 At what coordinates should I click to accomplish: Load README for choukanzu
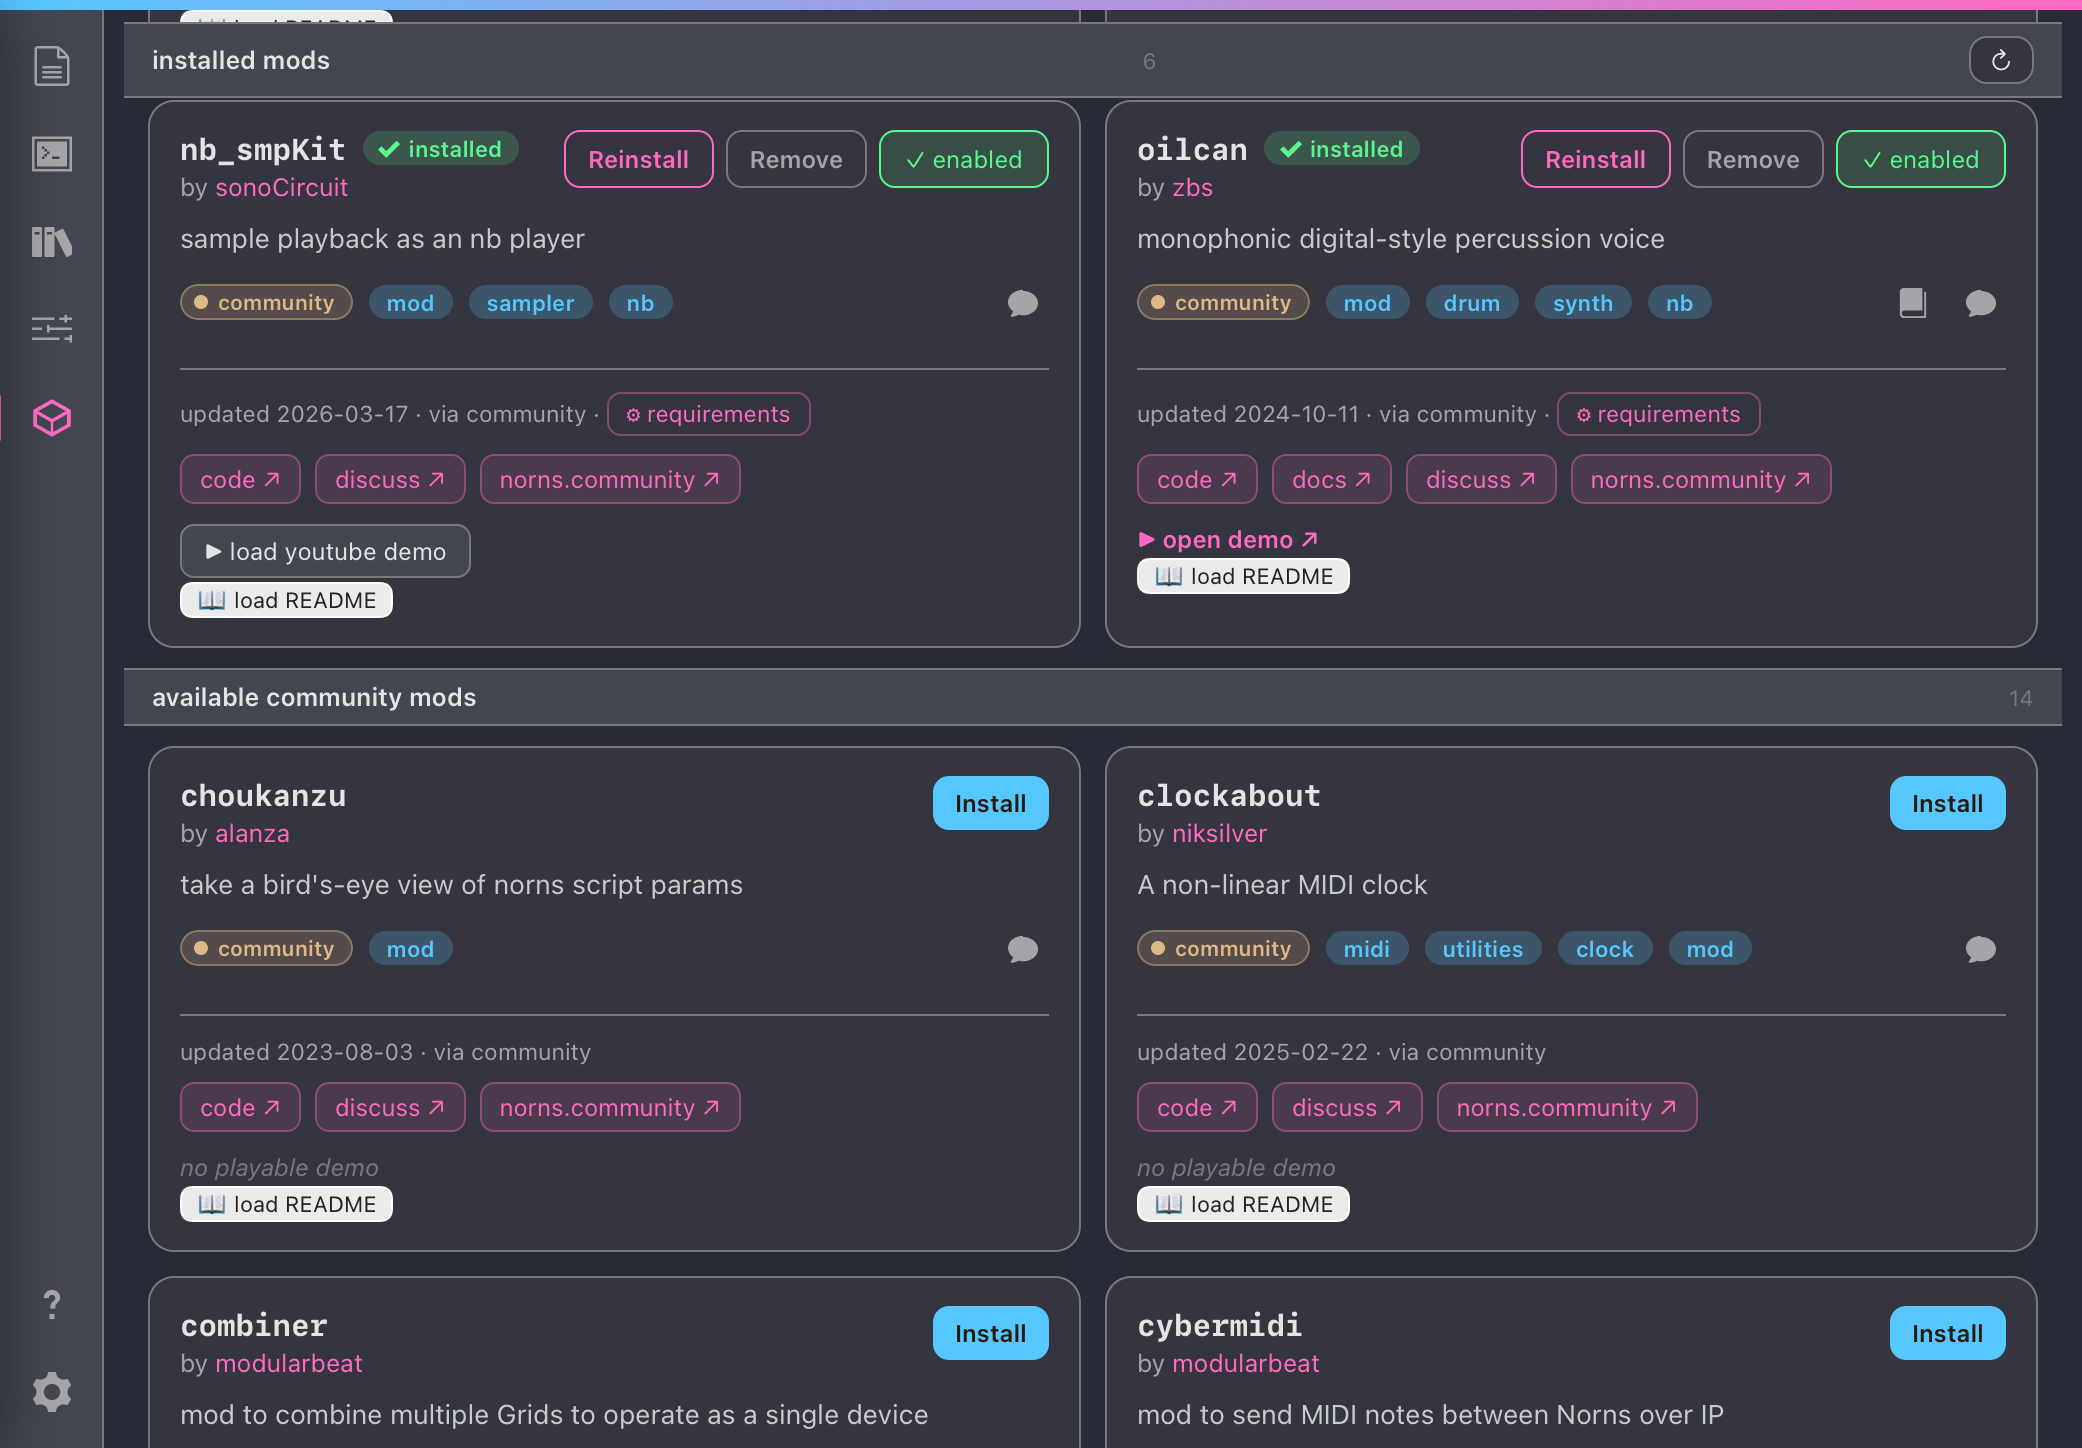pyautogui.click(x=286, y=1204)
